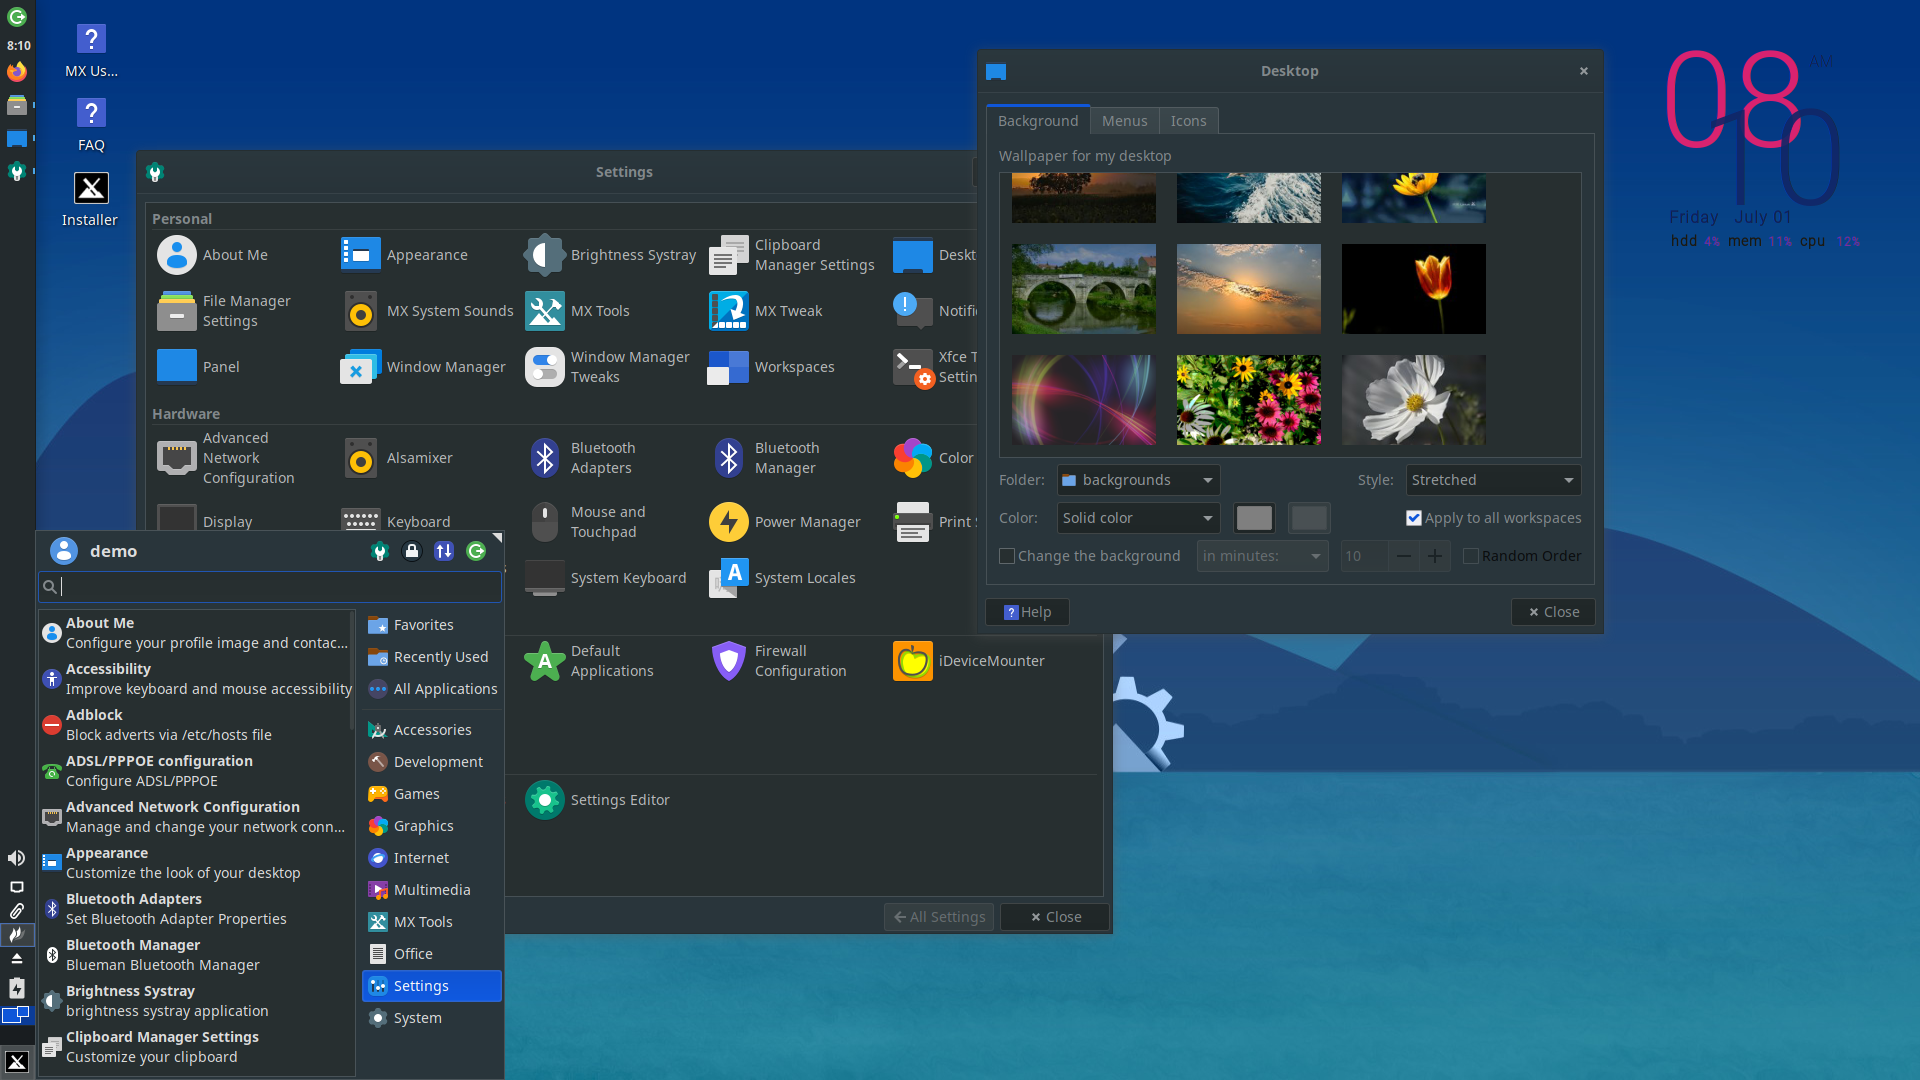The image size is (1920, 1080).
Task: Switch to the Menus tab
Action: (x=1124, y=121)
